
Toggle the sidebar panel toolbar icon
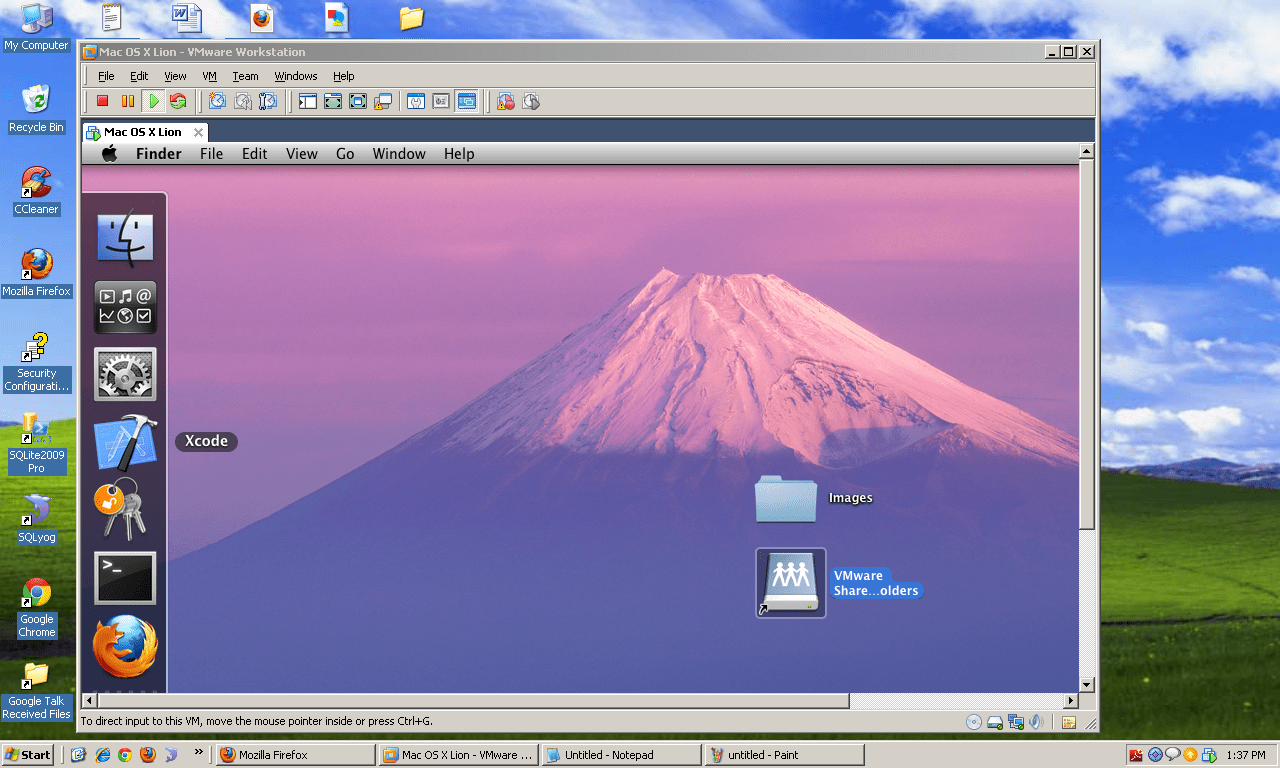coord(308,101)
